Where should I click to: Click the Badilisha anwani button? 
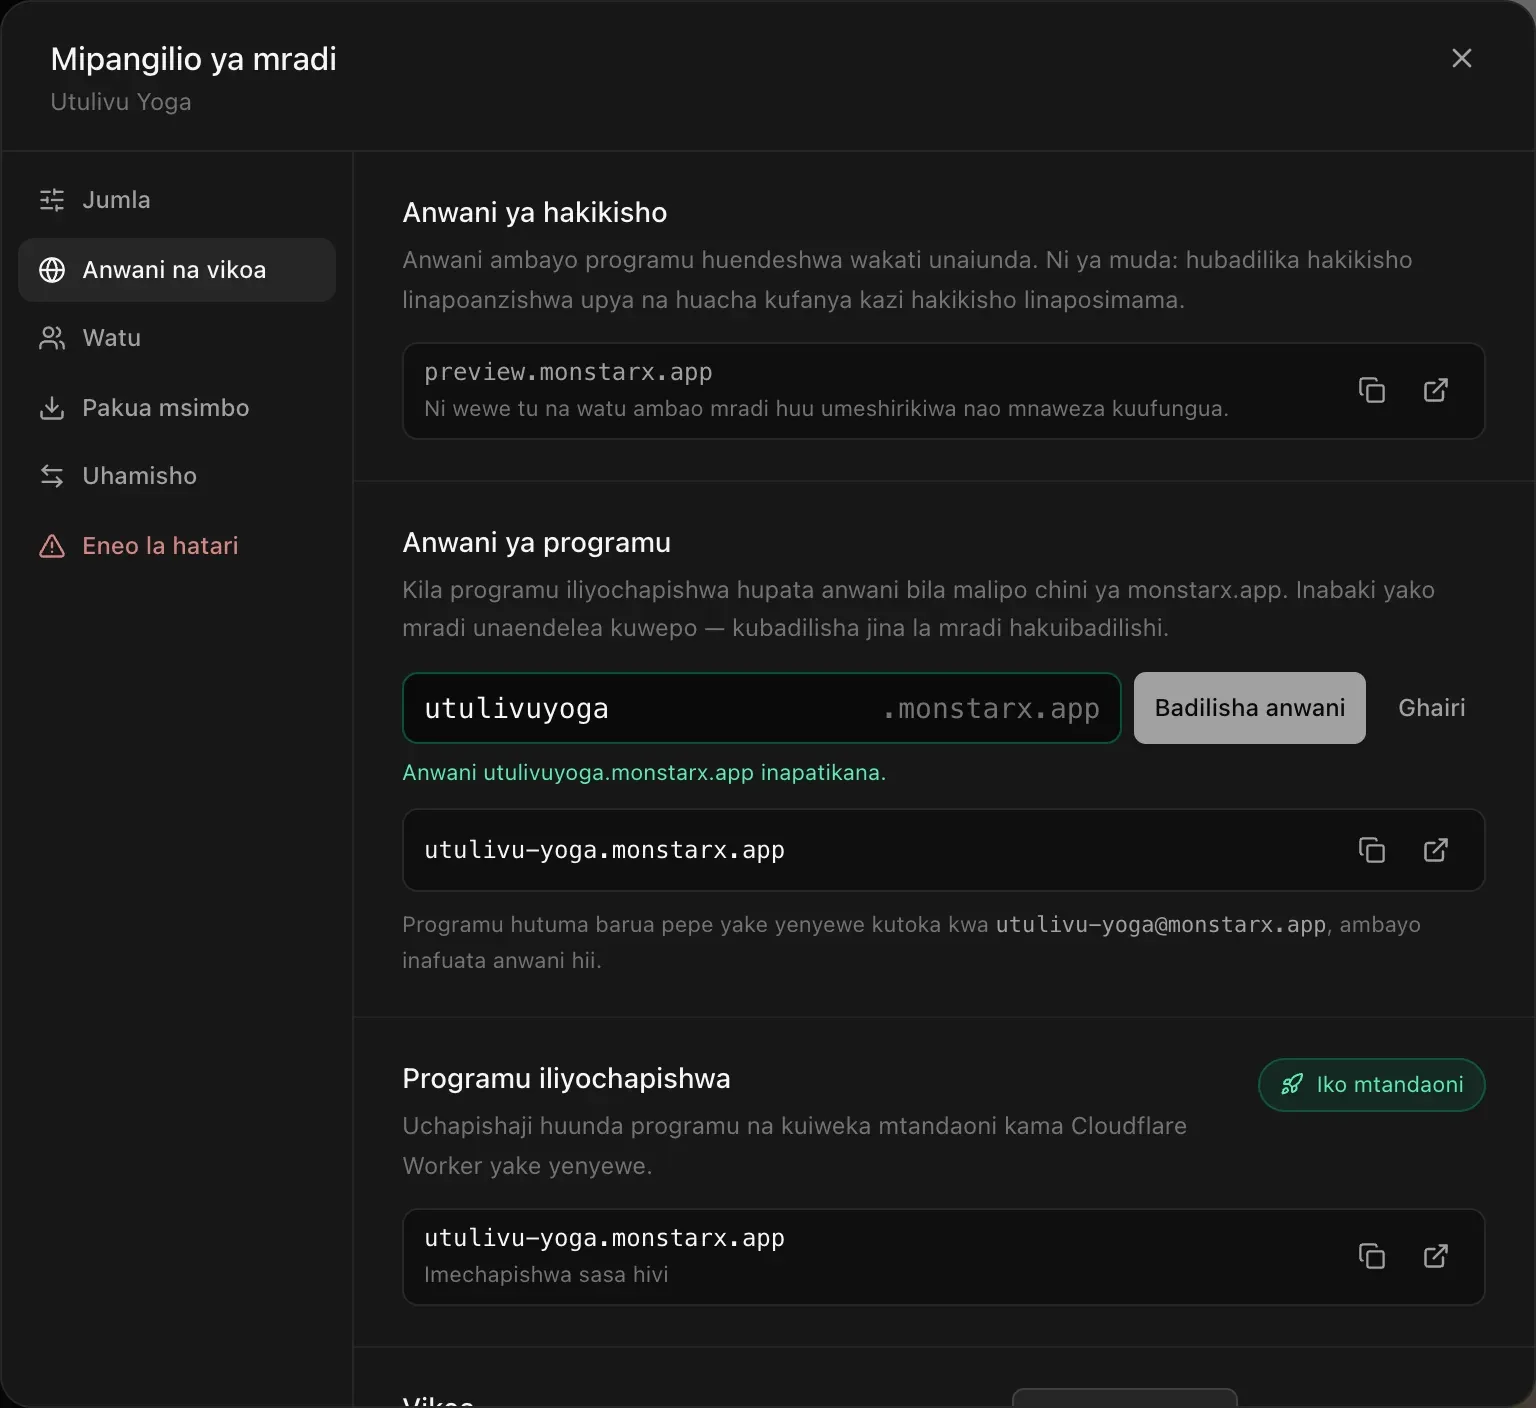(1250, 708)
